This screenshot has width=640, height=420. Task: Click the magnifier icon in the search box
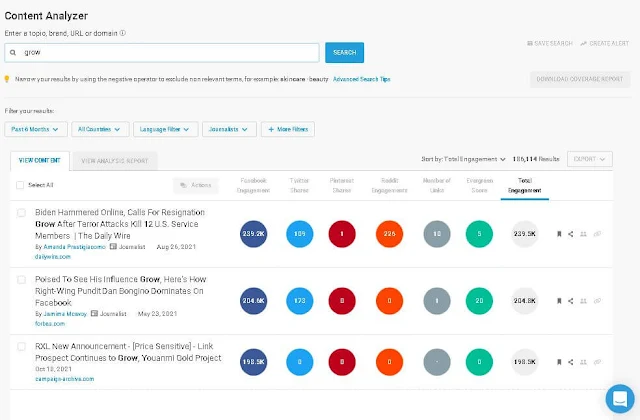click(13, 53)
